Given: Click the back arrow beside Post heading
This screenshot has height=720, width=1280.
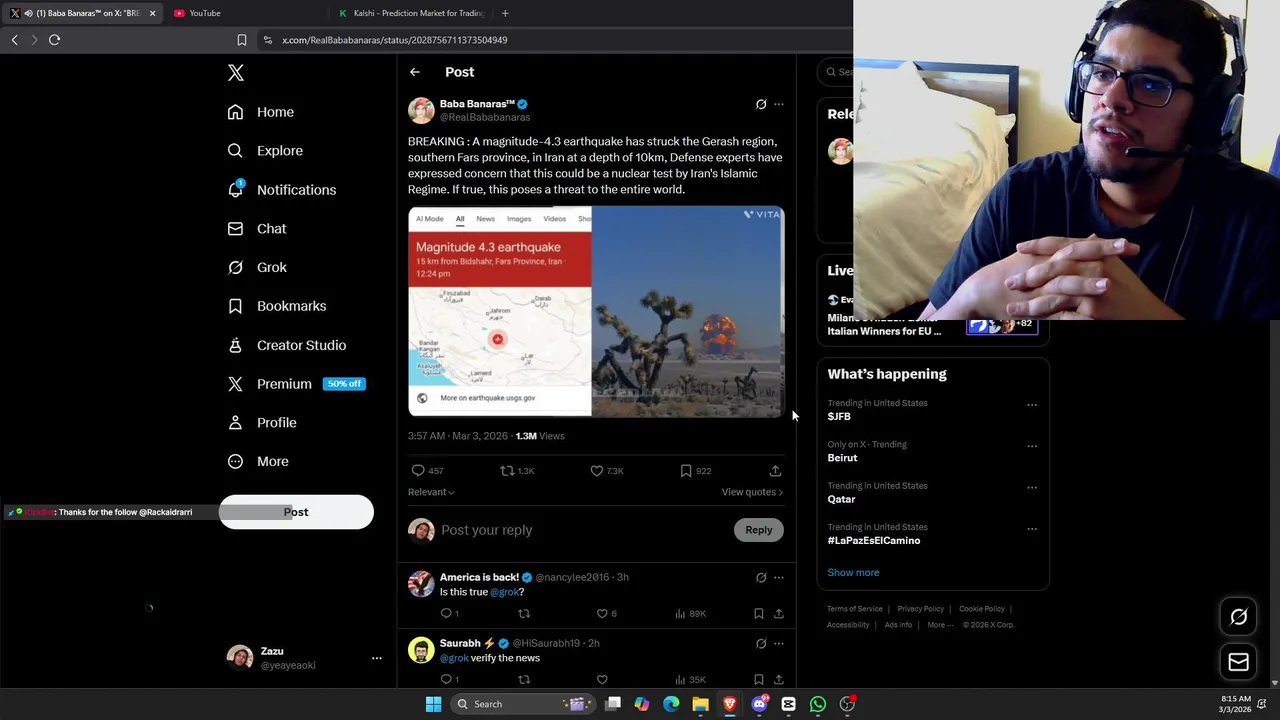Looking at the screenshot, I should (x=415, y=72).
